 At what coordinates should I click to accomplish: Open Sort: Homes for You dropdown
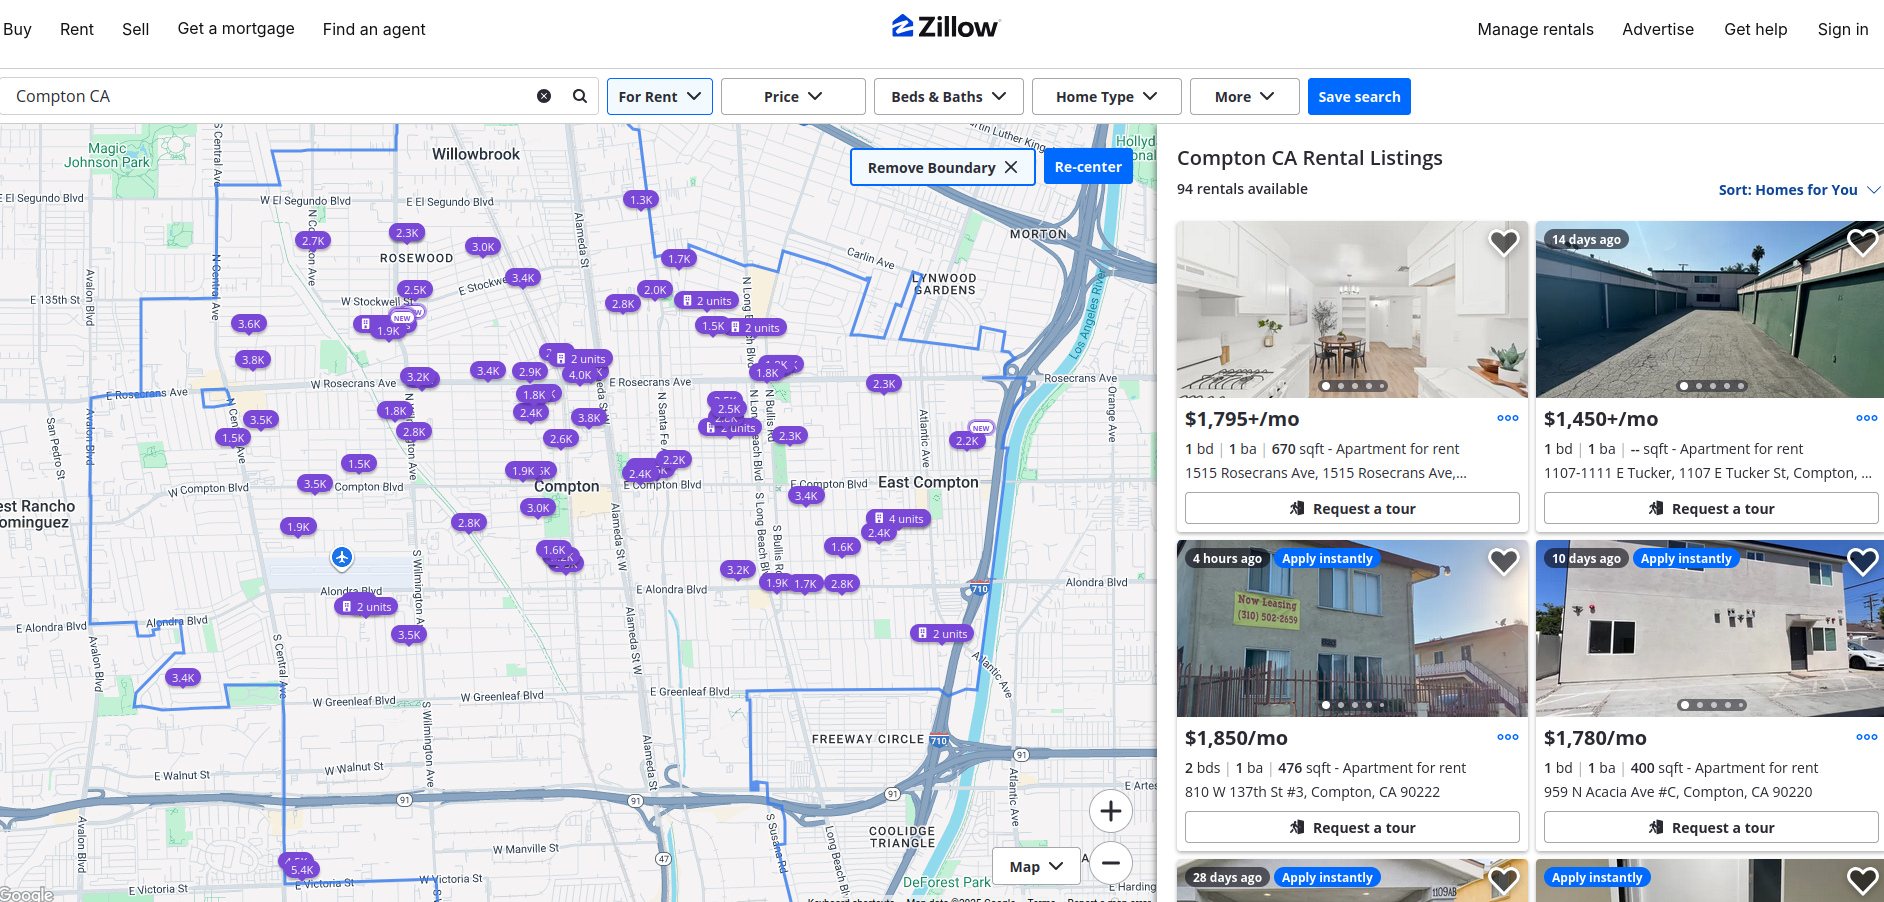tap(1798, 190)
